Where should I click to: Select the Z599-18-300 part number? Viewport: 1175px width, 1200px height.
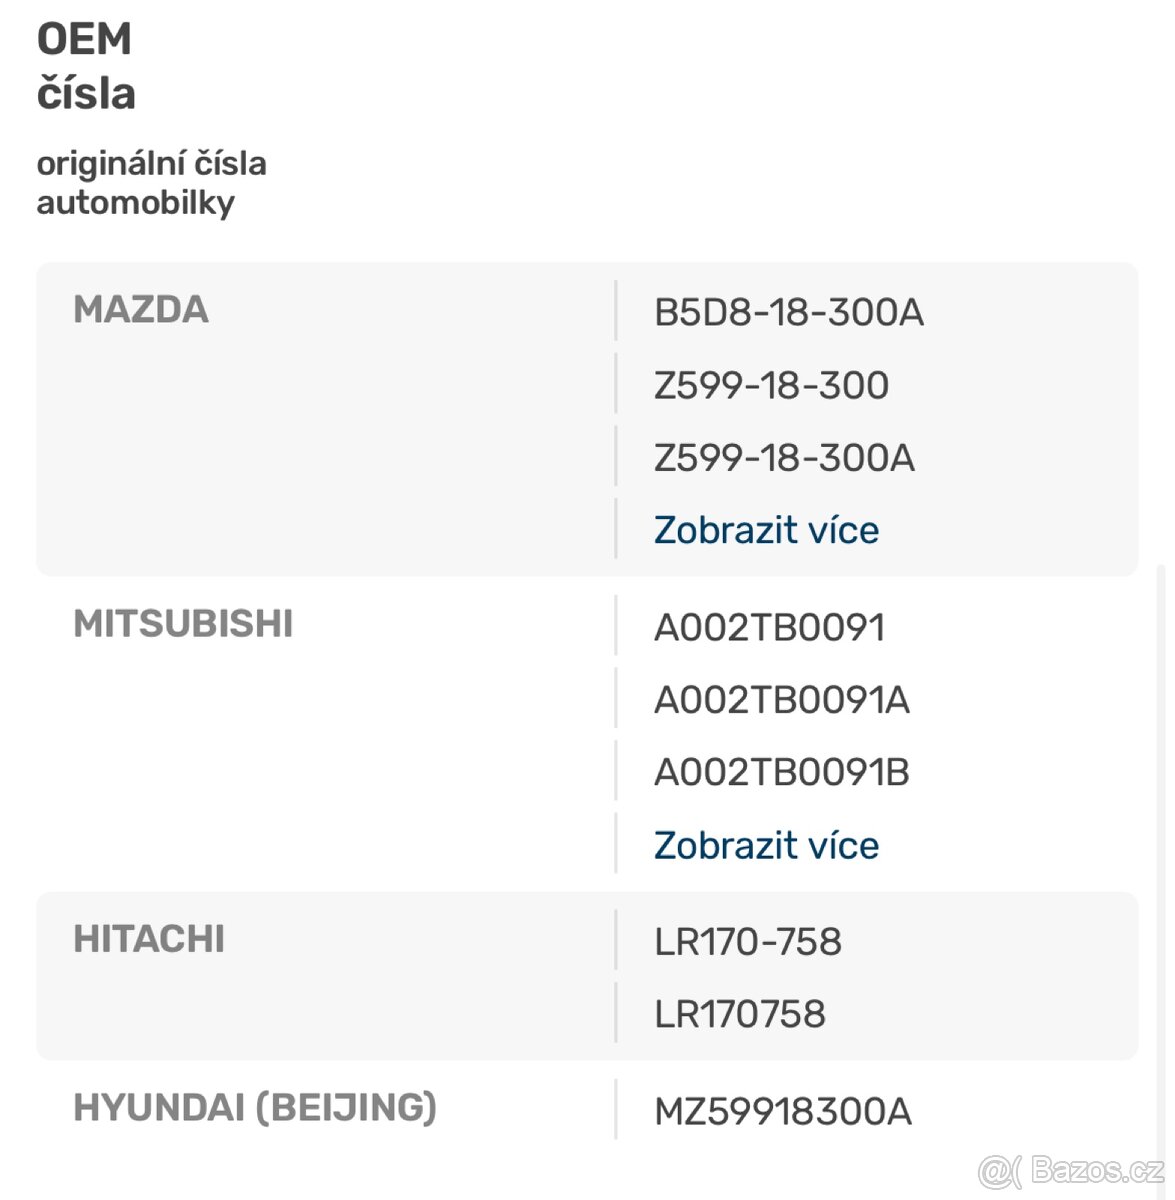click(x=771, y=386)
